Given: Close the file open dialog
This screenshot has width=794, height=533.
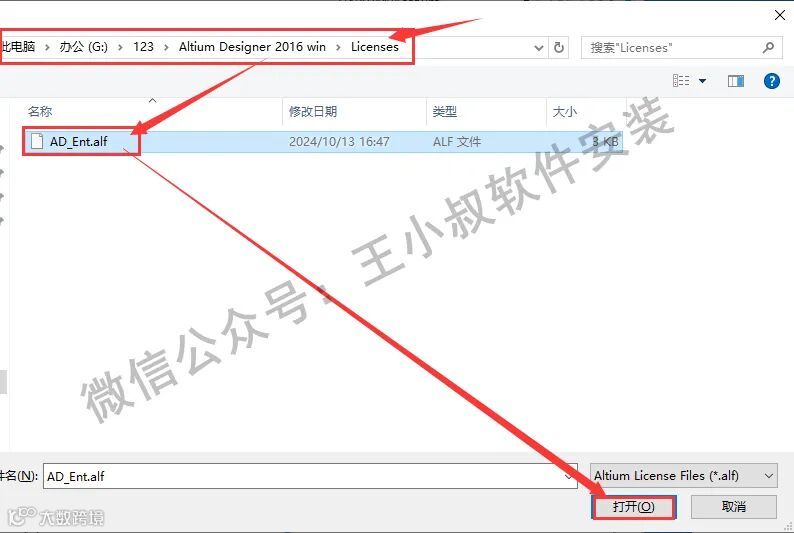Looking at the screenshot, I should click(x=780, y=15).
